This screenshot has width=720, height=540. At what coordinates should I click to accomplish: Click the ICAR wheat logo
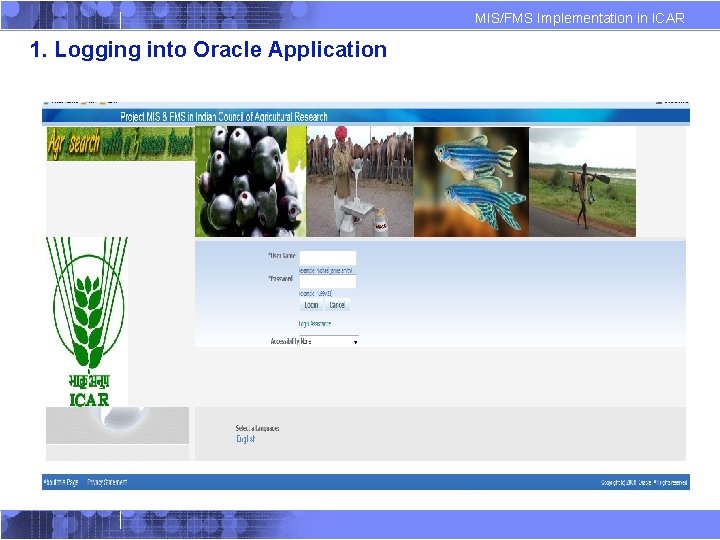click(x=87, y=321)
